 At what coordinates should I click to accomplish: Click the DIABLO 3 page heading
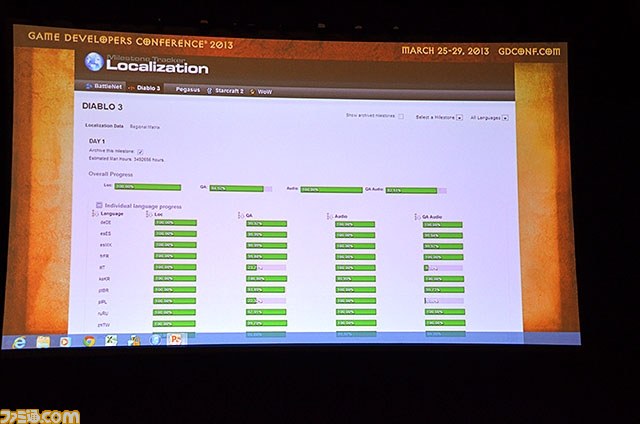pos(102,107)
